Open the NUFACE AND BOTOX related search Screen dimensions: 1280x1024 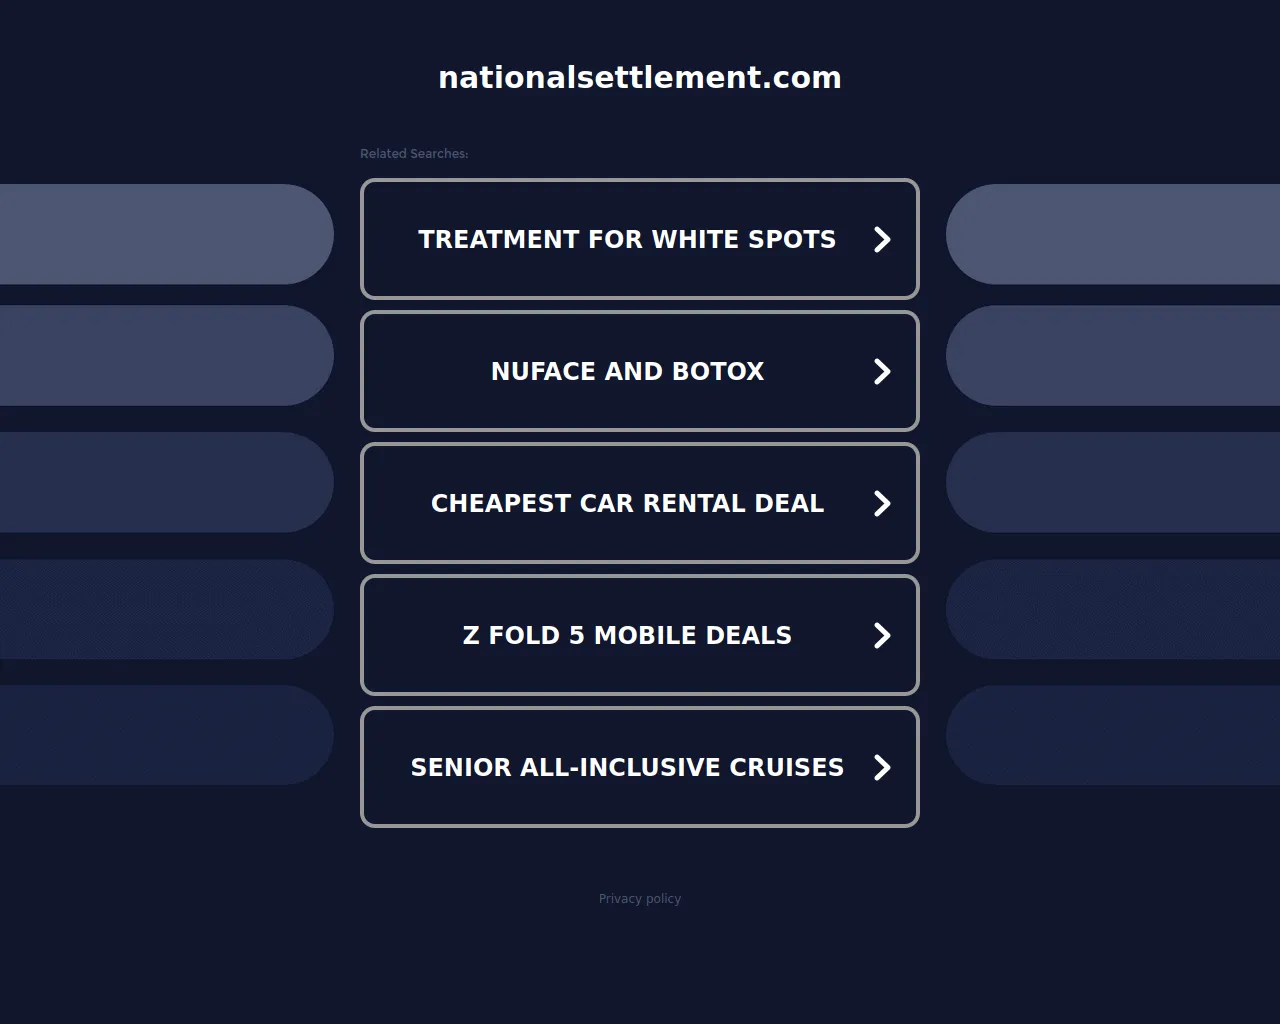pyautogui.click(x=627, y=372)
